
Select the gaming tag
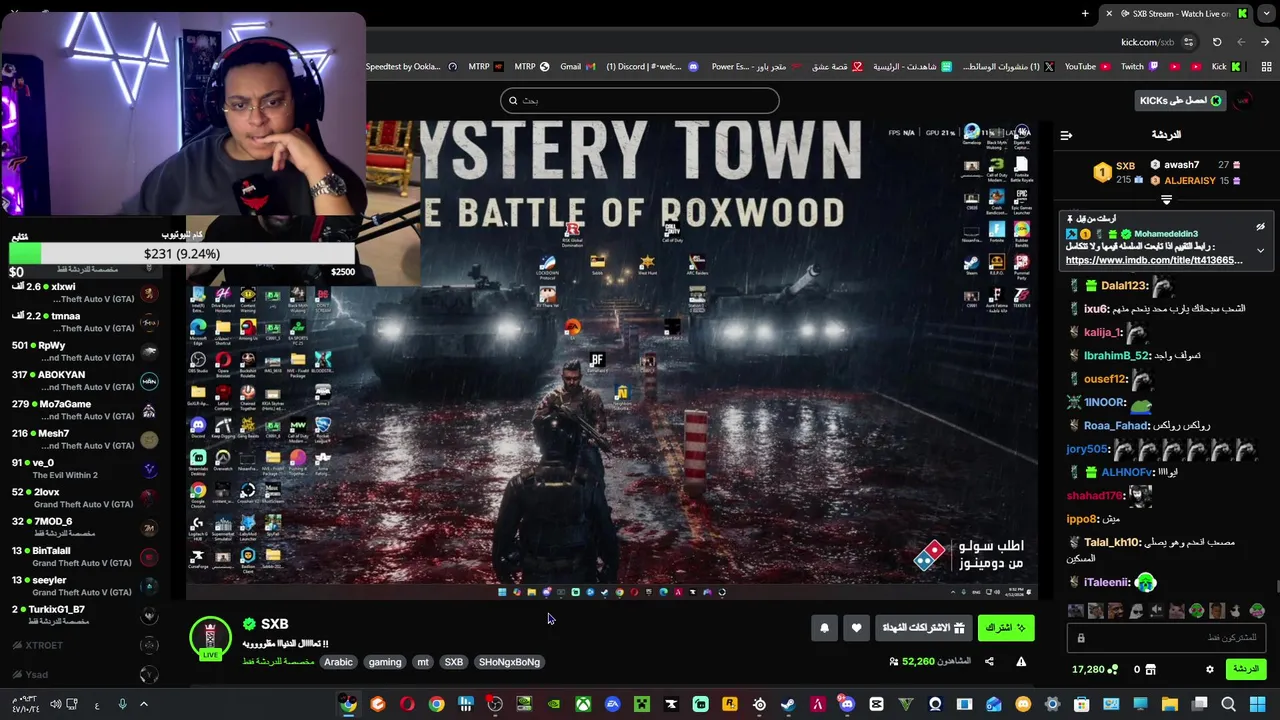(x=384, y=662)
